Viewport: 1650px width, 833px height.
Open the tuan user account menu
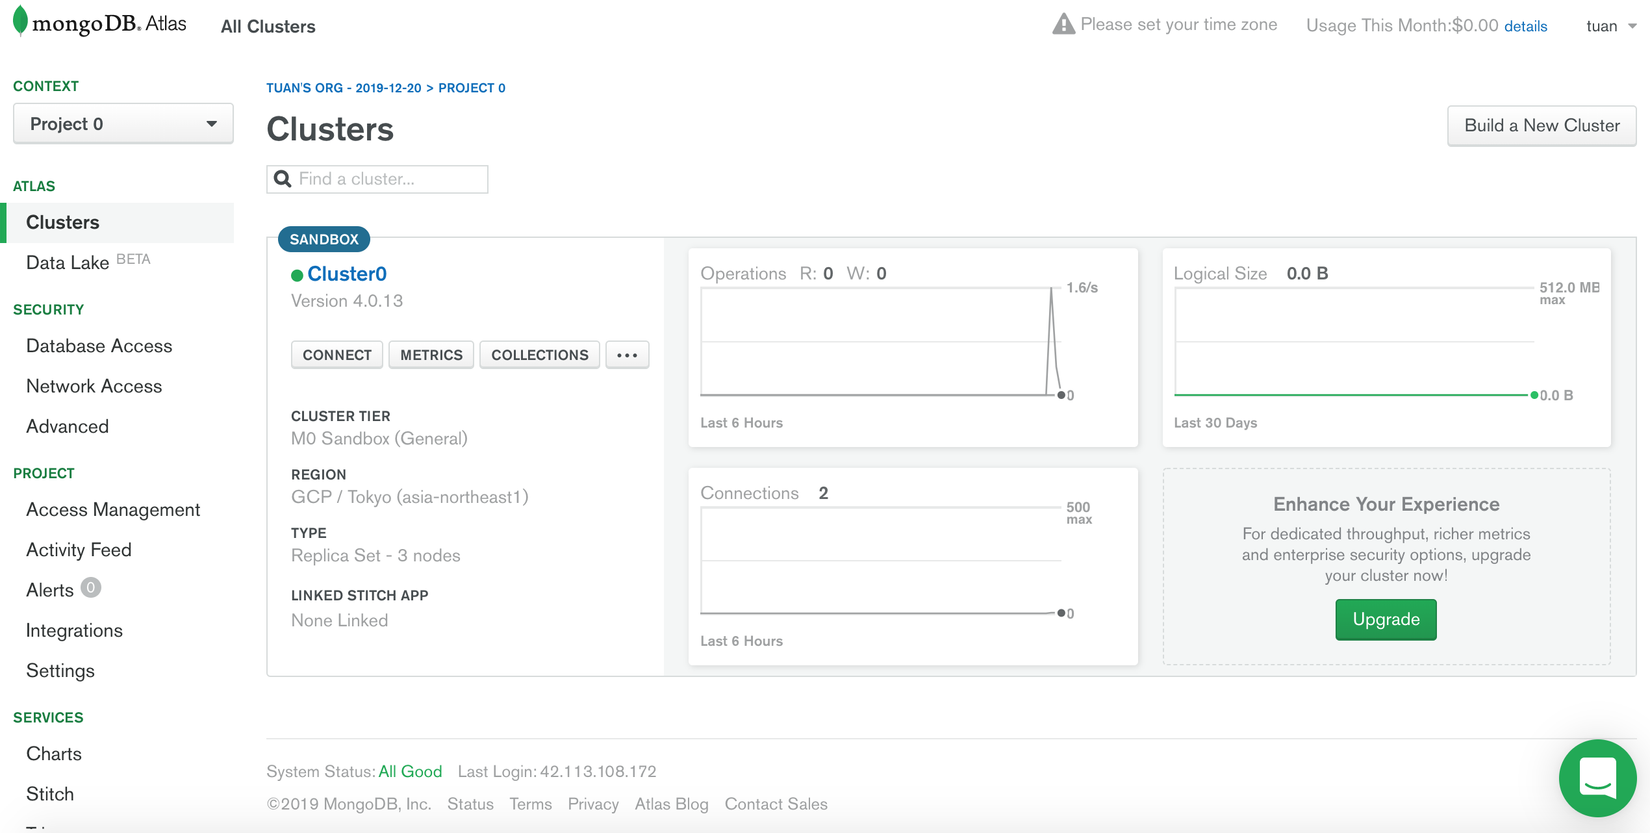(1610, 26)
